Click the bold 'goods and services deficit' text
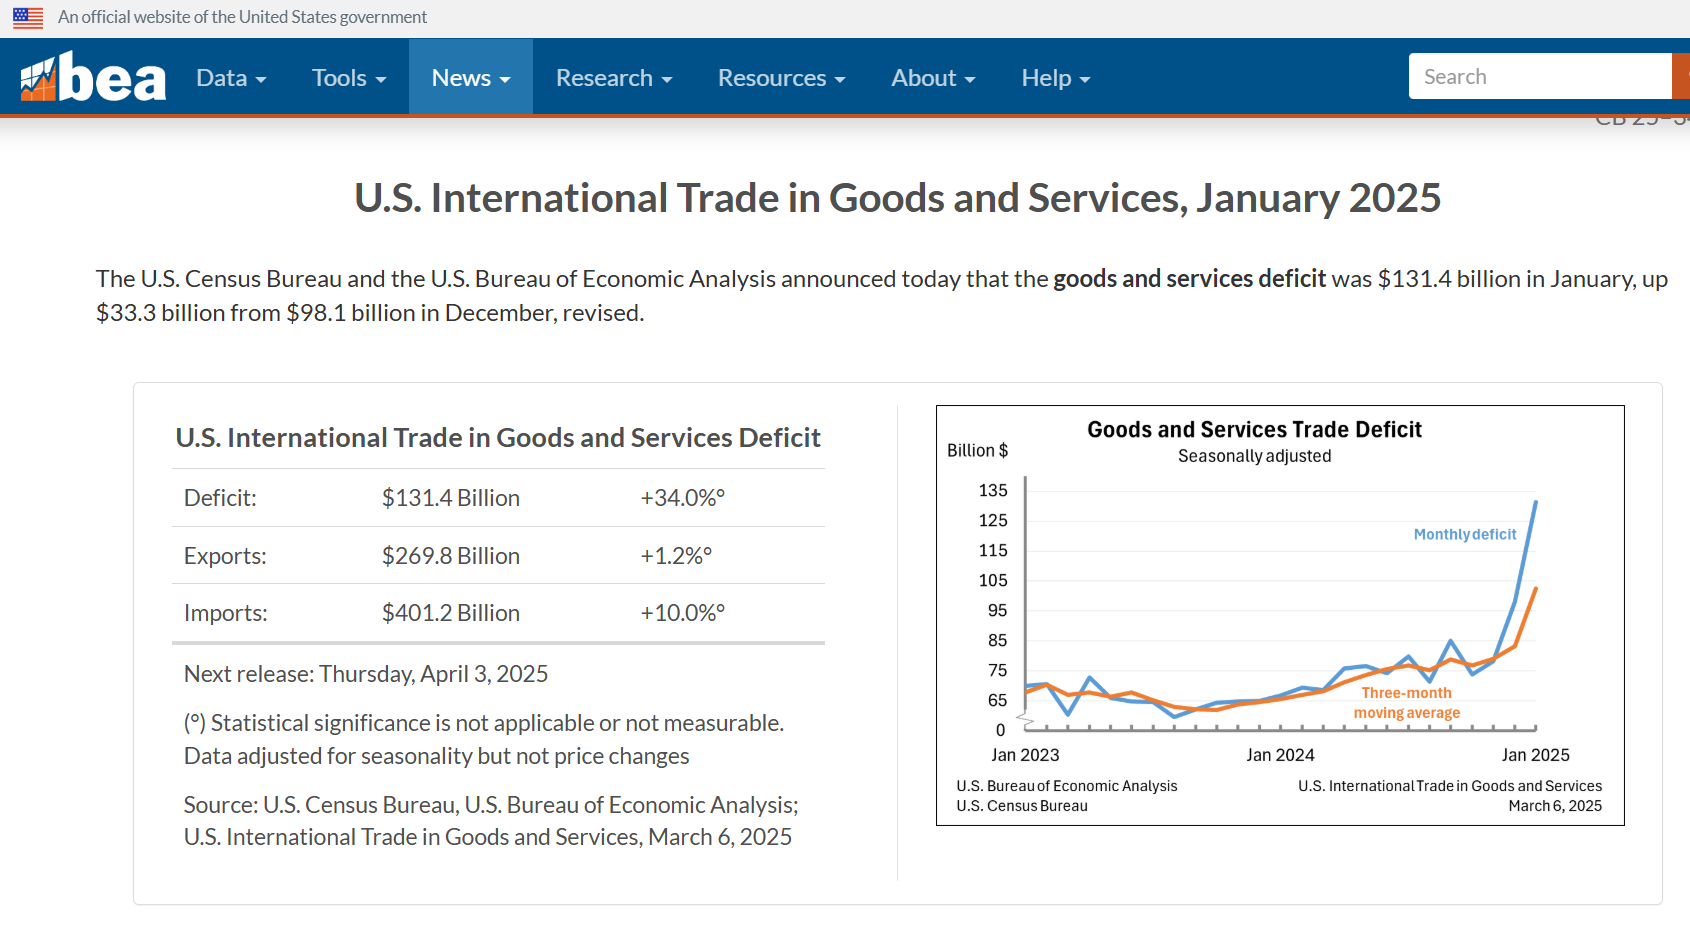This screenshot has width=1690, height=926. (1189, 278)
